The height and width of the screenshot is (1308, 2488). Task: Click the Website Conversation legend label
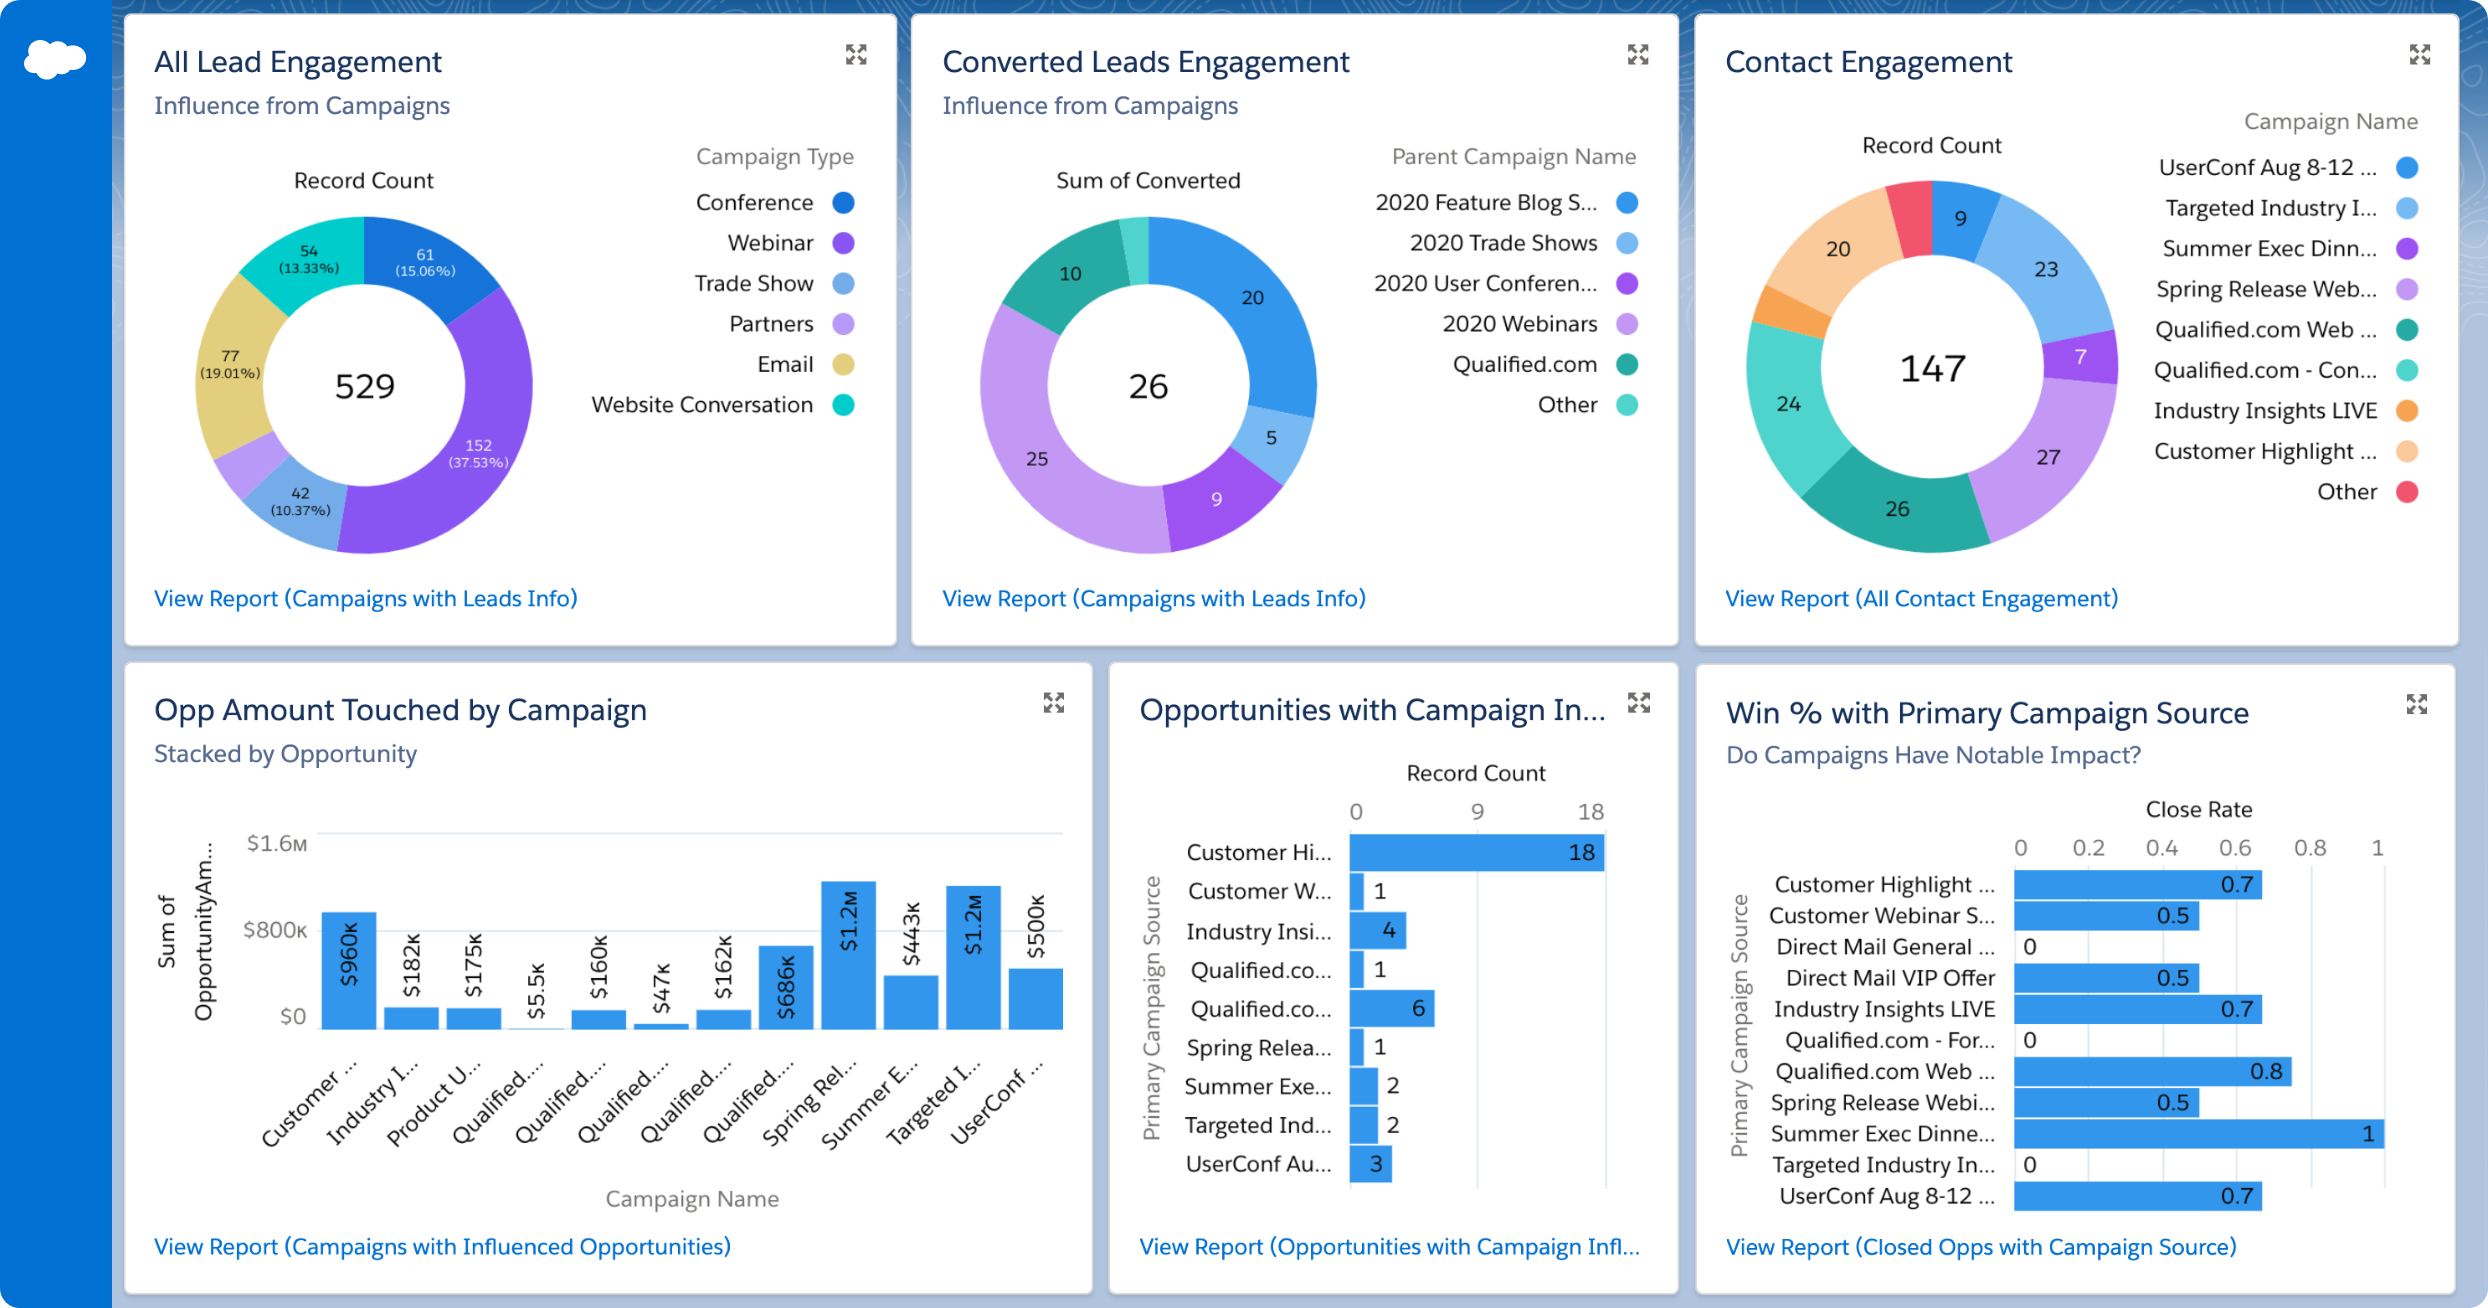[x=702, y=405]
